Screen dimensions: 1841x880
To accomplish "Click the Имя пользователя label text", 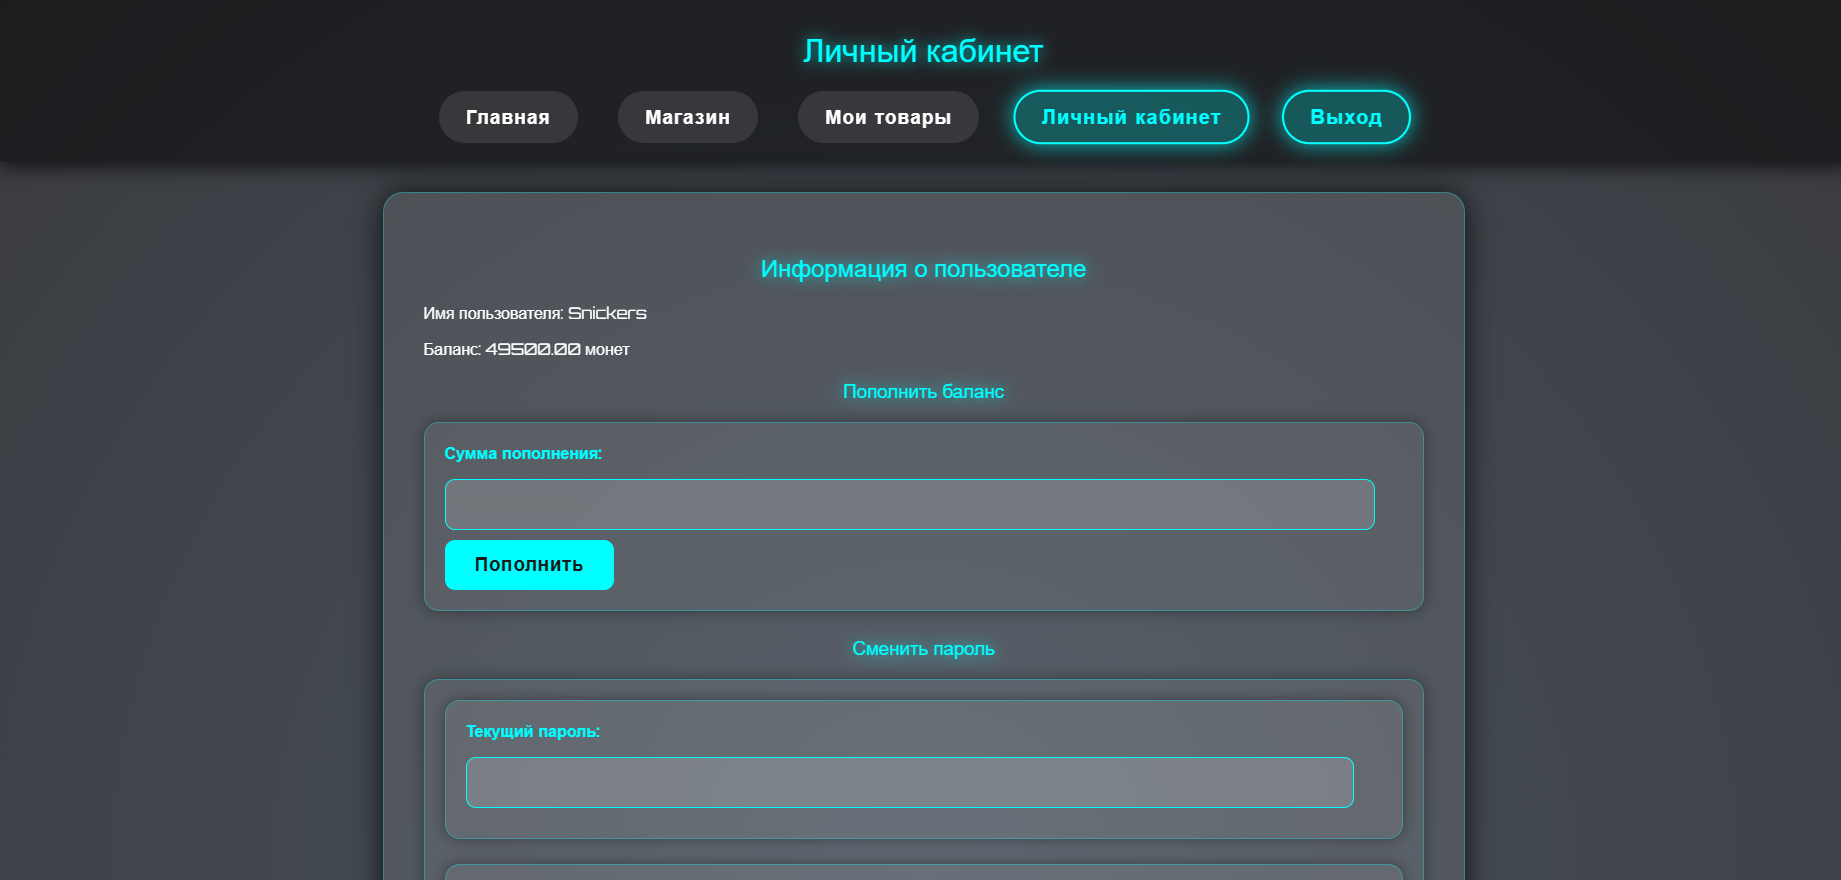I will tap(492, 314).
